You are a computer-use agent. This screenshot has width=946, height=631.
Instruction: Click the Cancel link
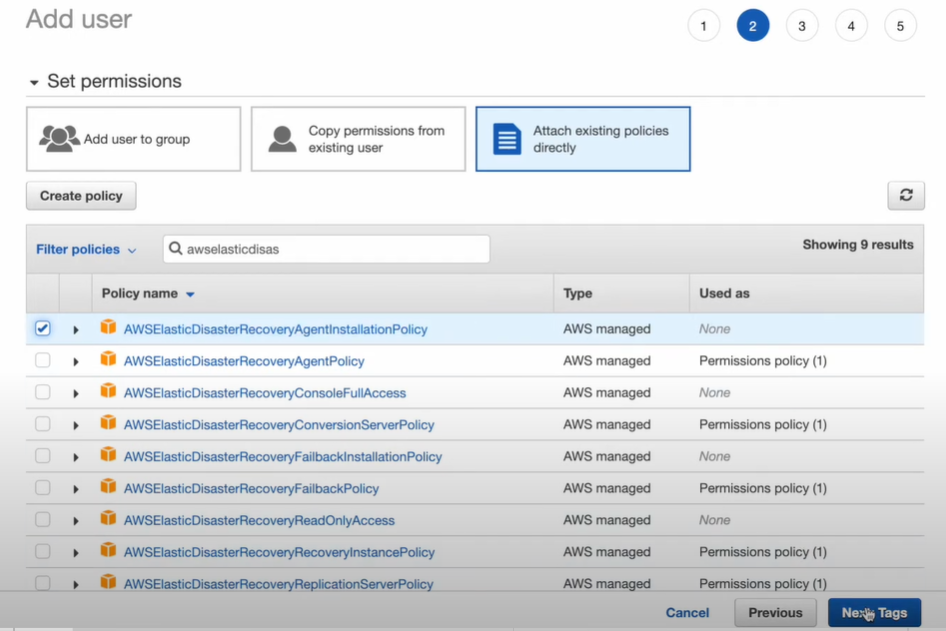[687, 612]
